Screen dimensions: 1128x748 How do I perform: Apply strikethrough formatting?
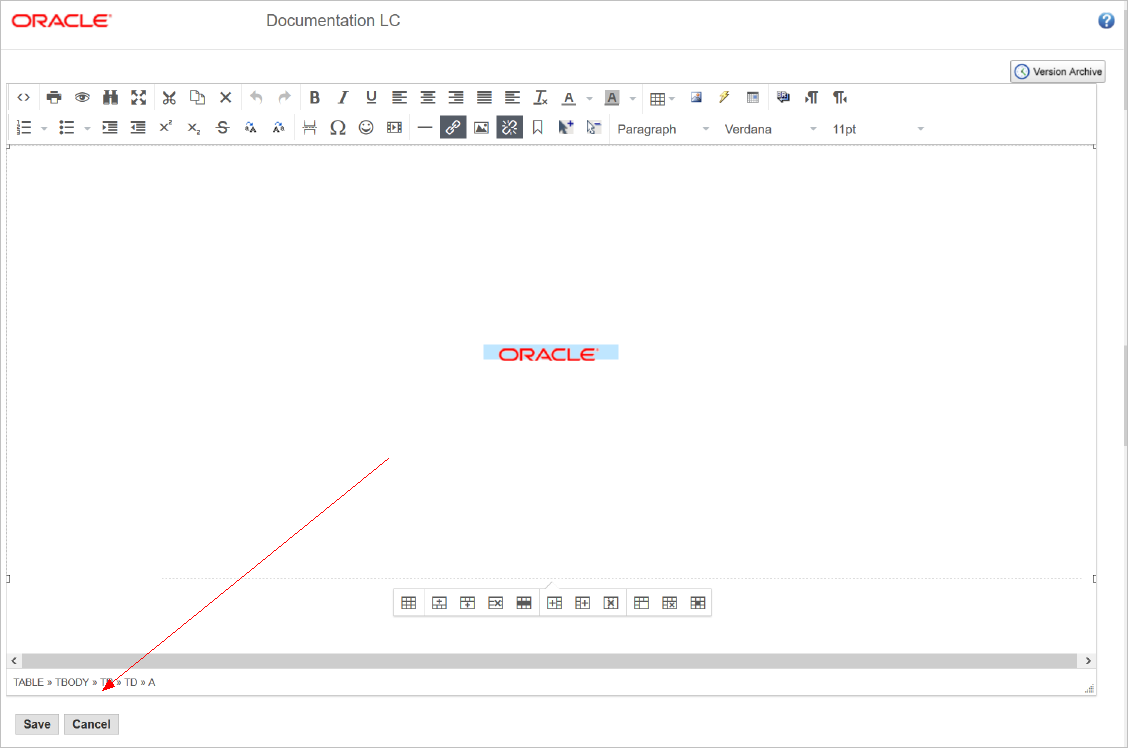click(222, 128)
